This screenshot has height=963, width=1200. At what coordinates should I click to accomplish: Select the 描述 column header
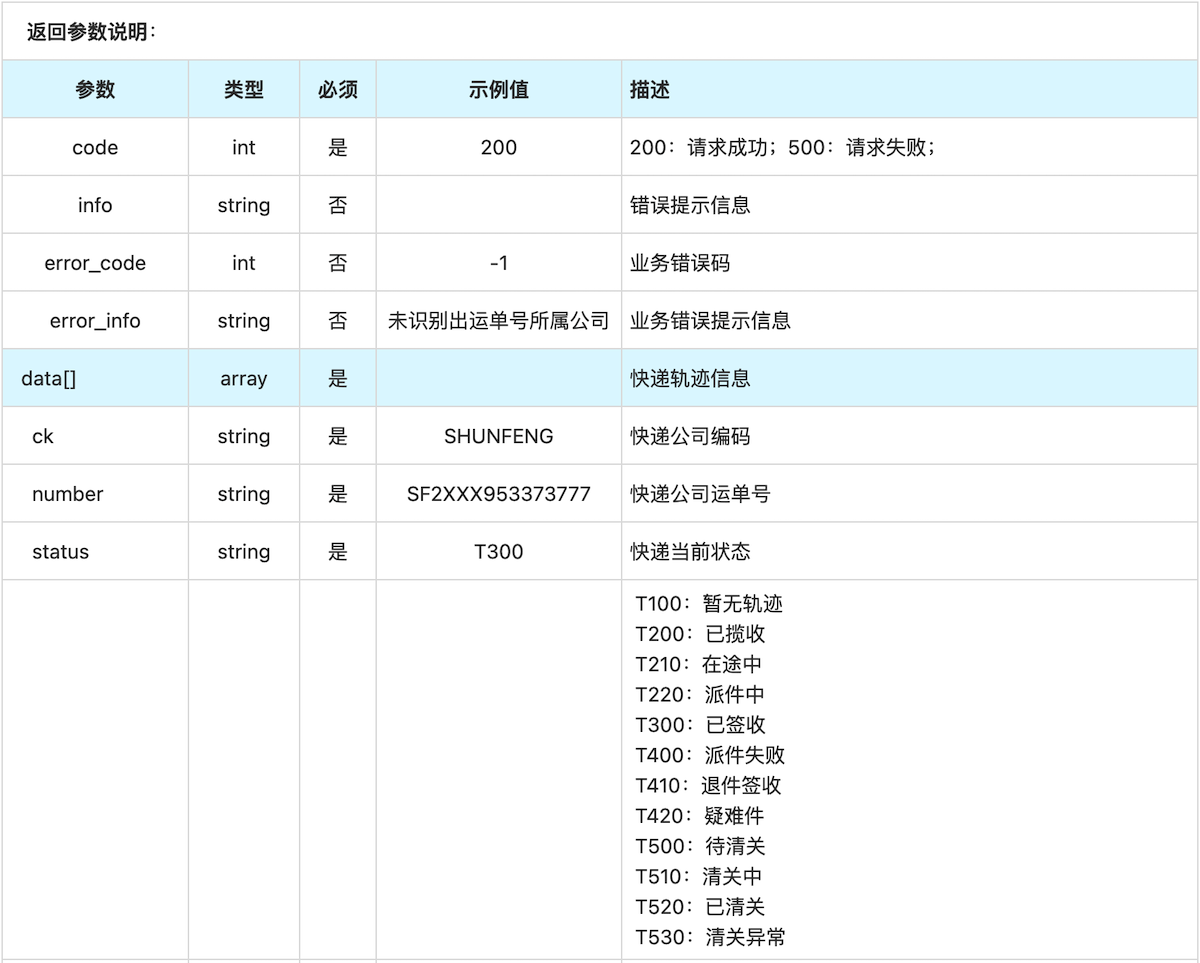coord(650,89)
